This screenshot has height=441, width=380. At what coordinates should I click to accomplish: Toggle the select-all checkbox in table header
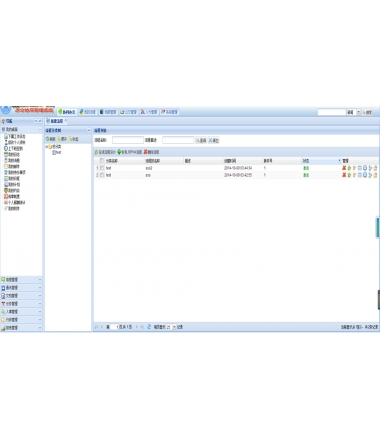[x=102, y=161]
